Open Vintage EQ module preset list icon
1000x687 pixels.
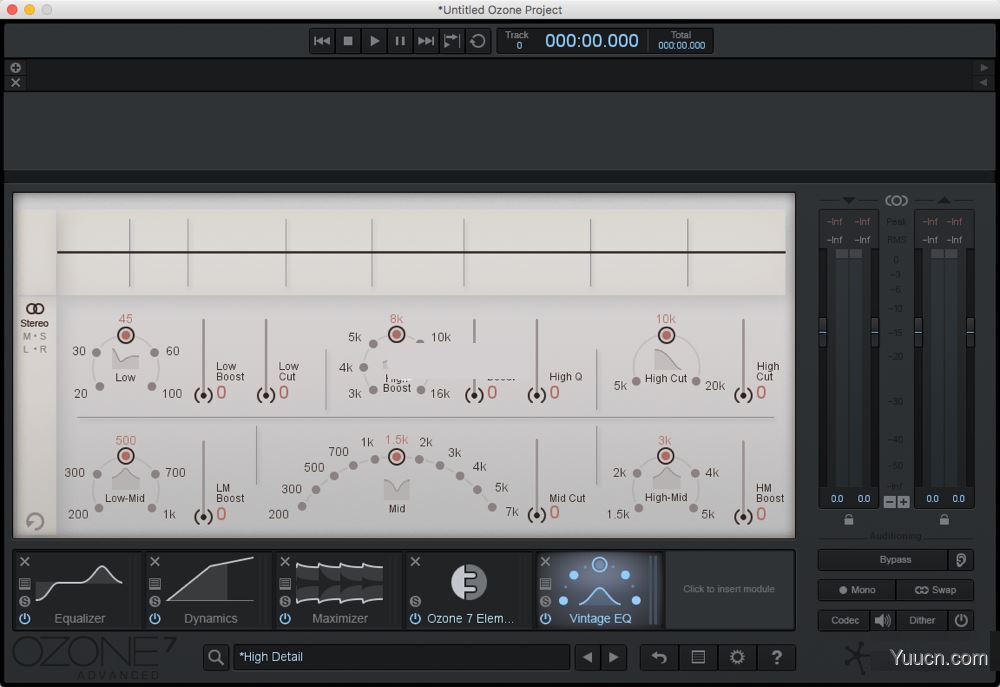pos(545,583)
